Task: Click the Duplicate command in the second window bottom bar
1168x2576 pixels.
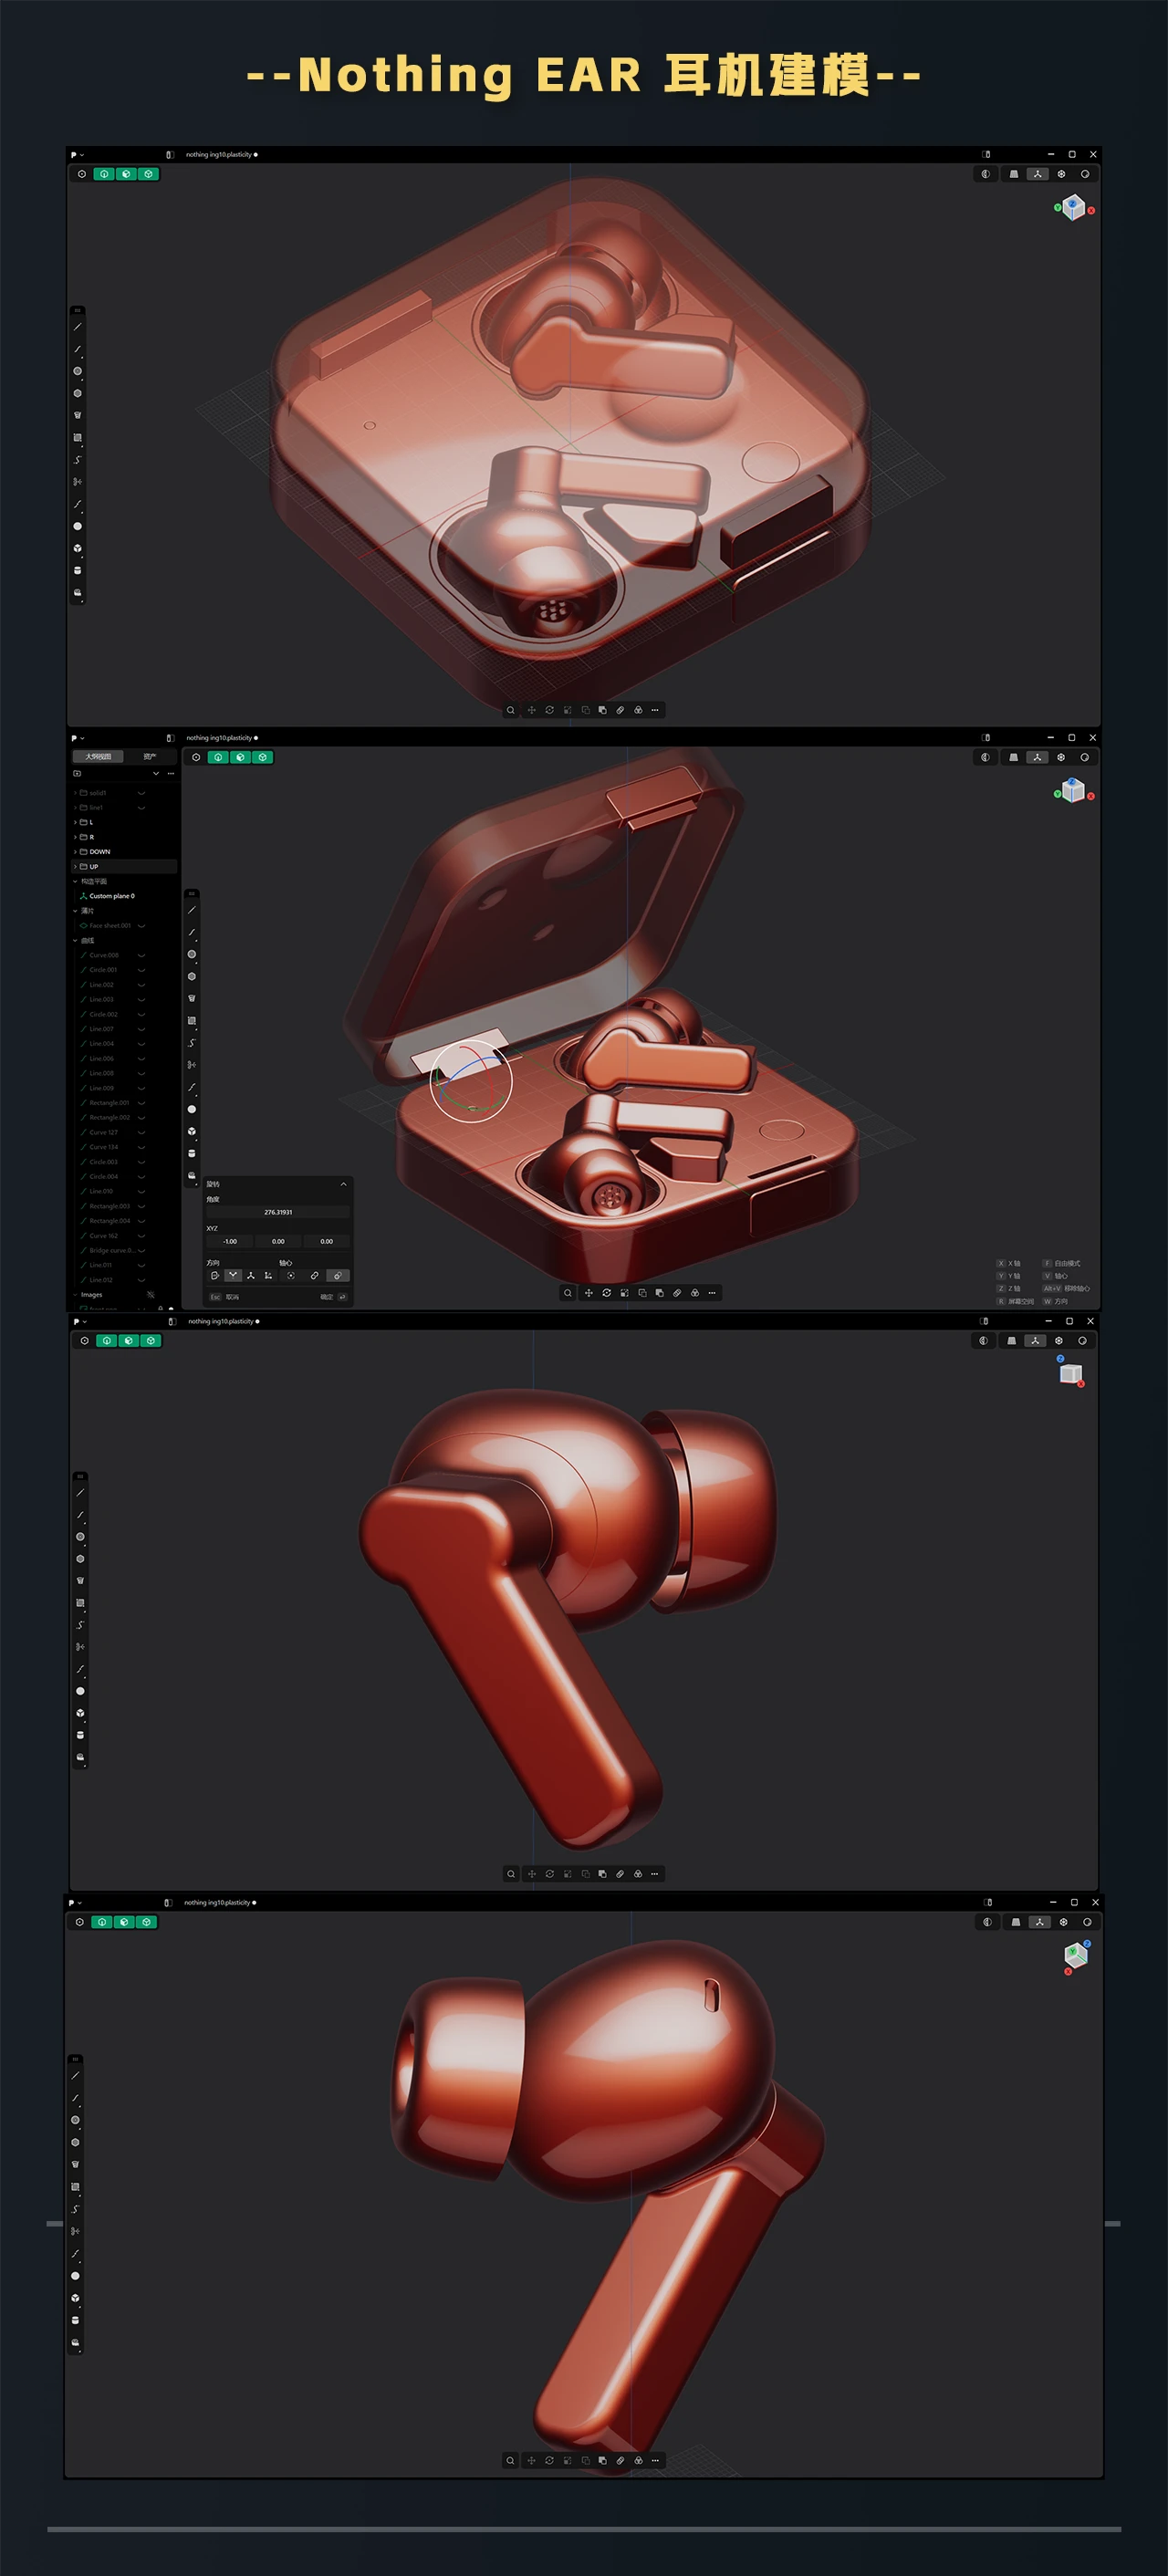Action: [x=642, y=1293]
